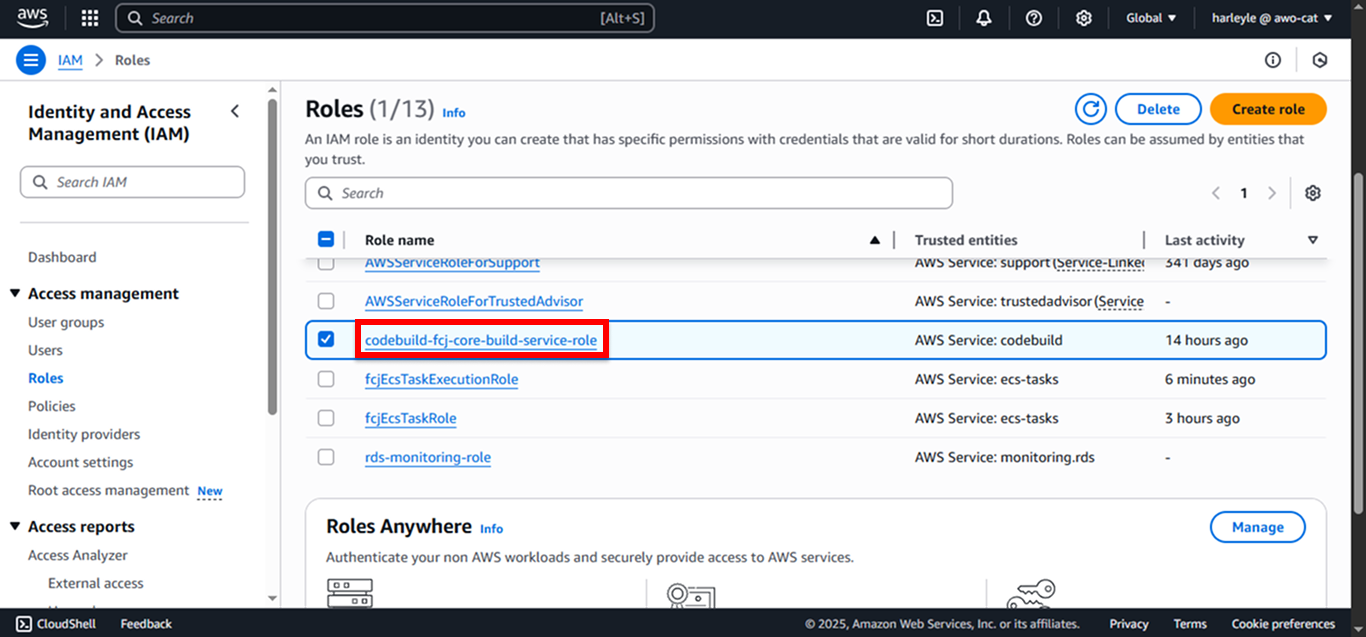Click '14 hours ago' last activity text
1366x637 pixels.
coord(1206,340)
